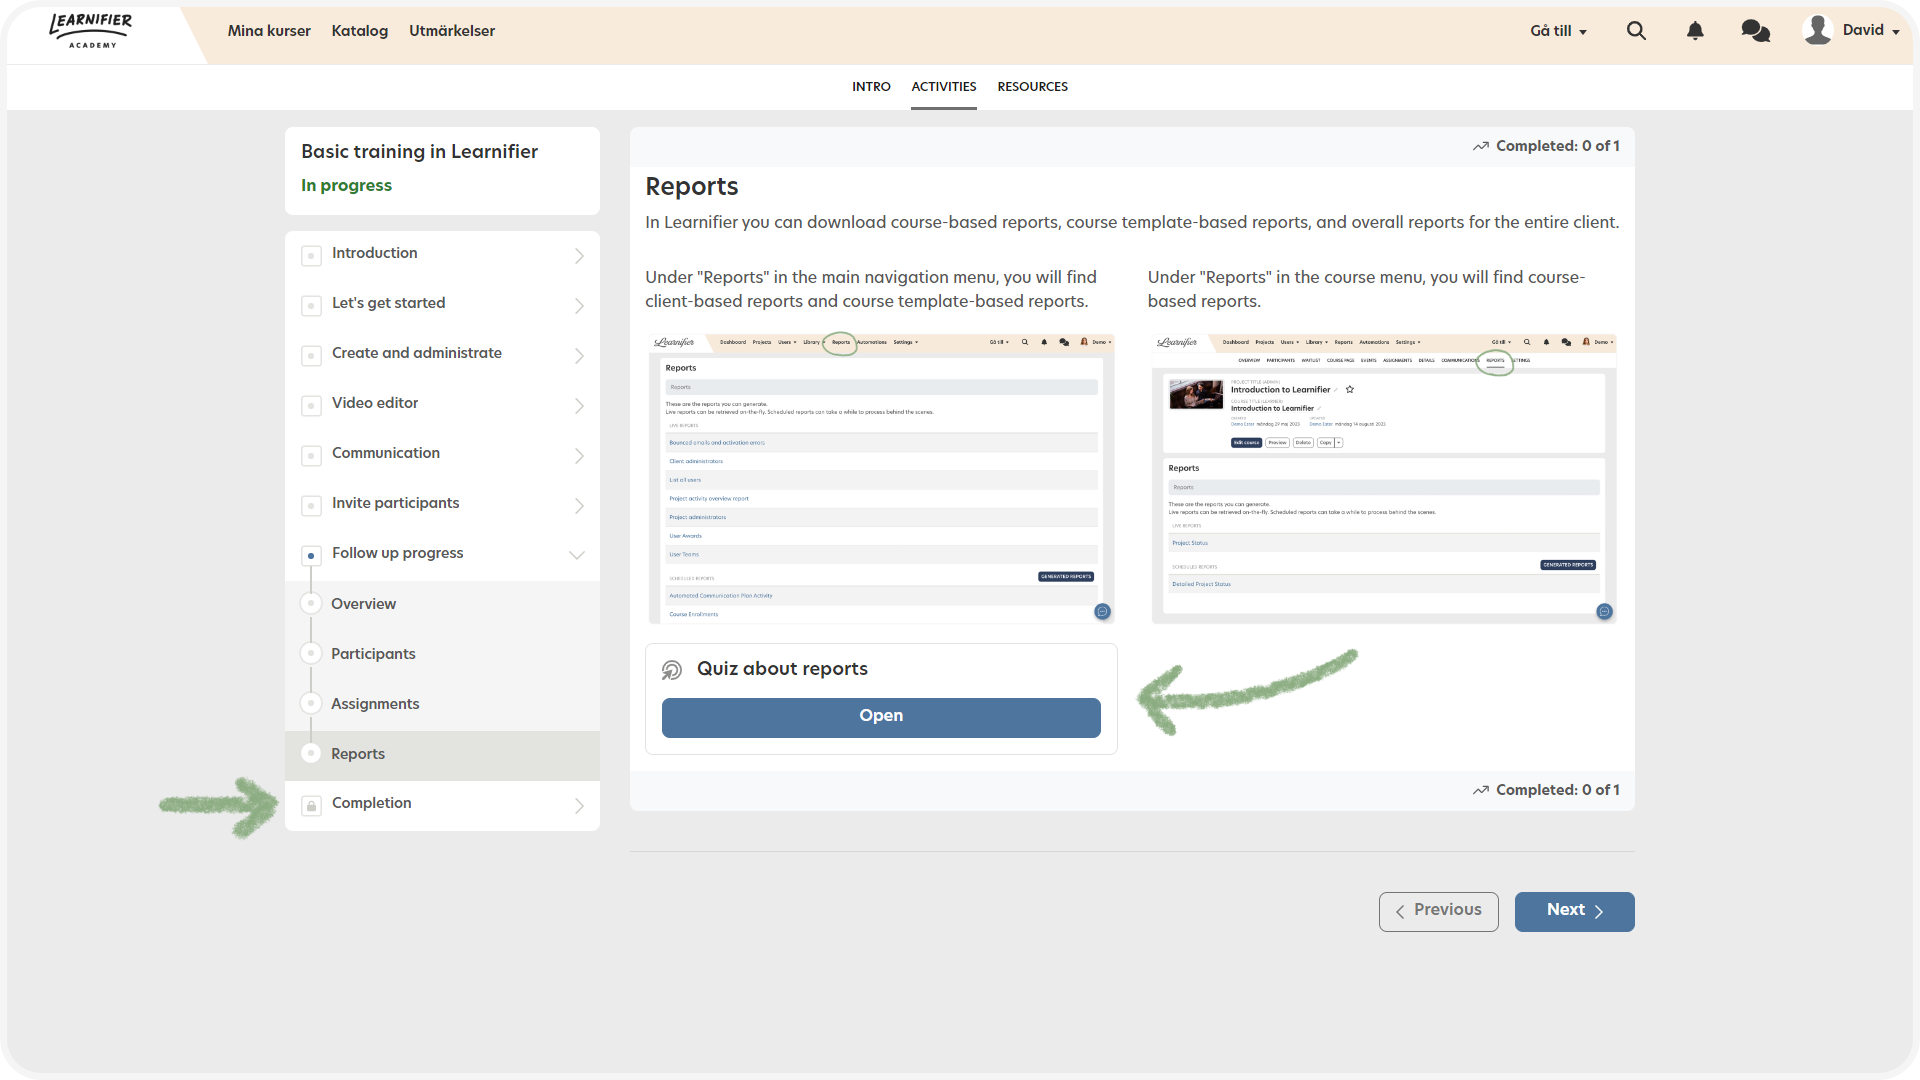Viewport: 1920px width, 1080px height.
Task: Open the Katalog menu item
Action: [360, 31]
